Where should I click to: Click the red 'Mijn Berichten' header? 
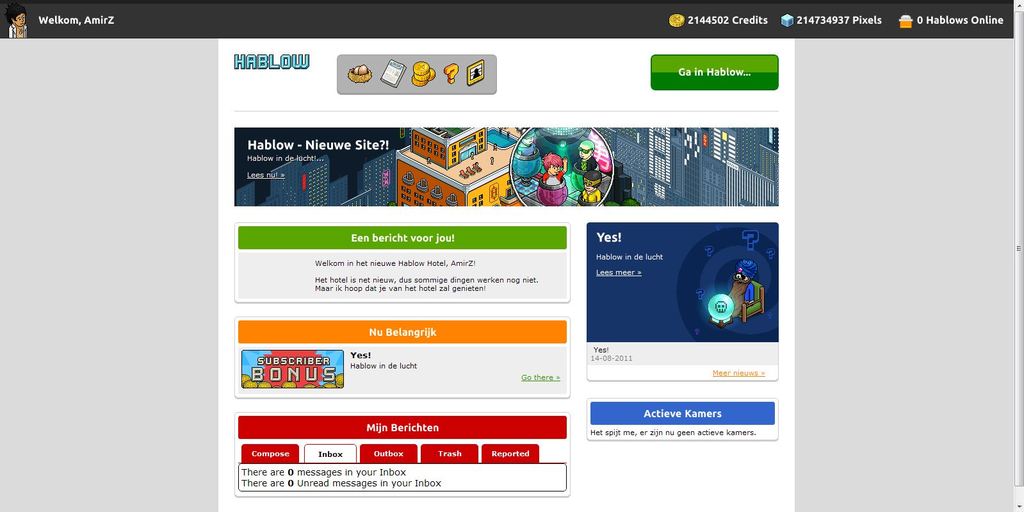point(402,427)
